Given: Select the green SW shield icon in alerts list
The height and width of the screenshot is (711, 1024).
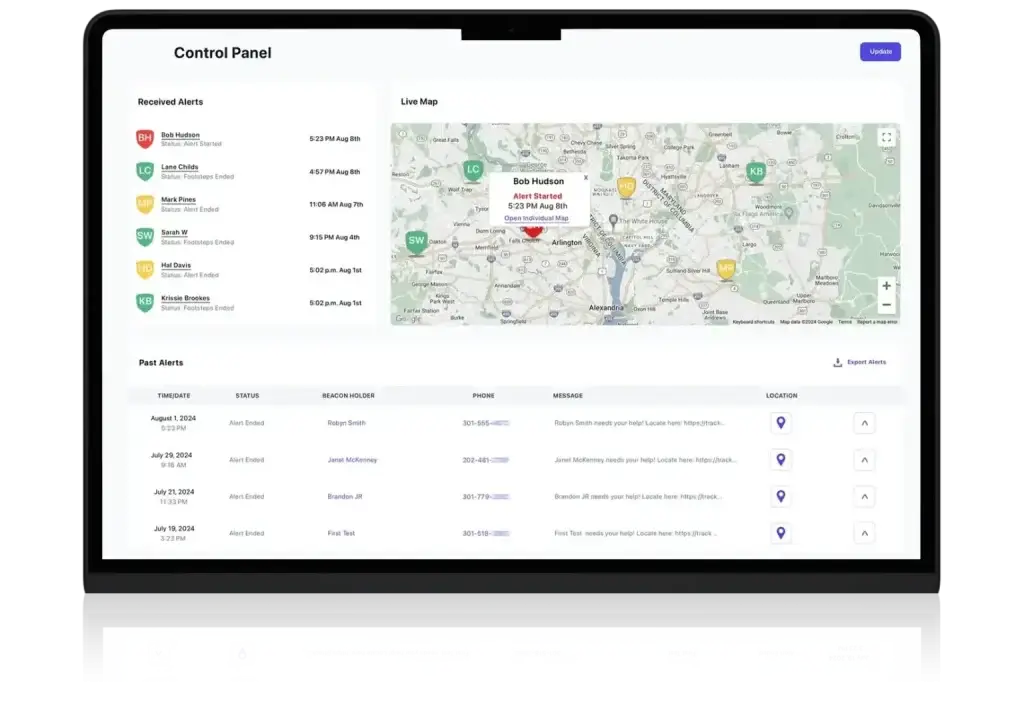Looking at the screenshot, I should pyautogui.click(x=145, y=236).
